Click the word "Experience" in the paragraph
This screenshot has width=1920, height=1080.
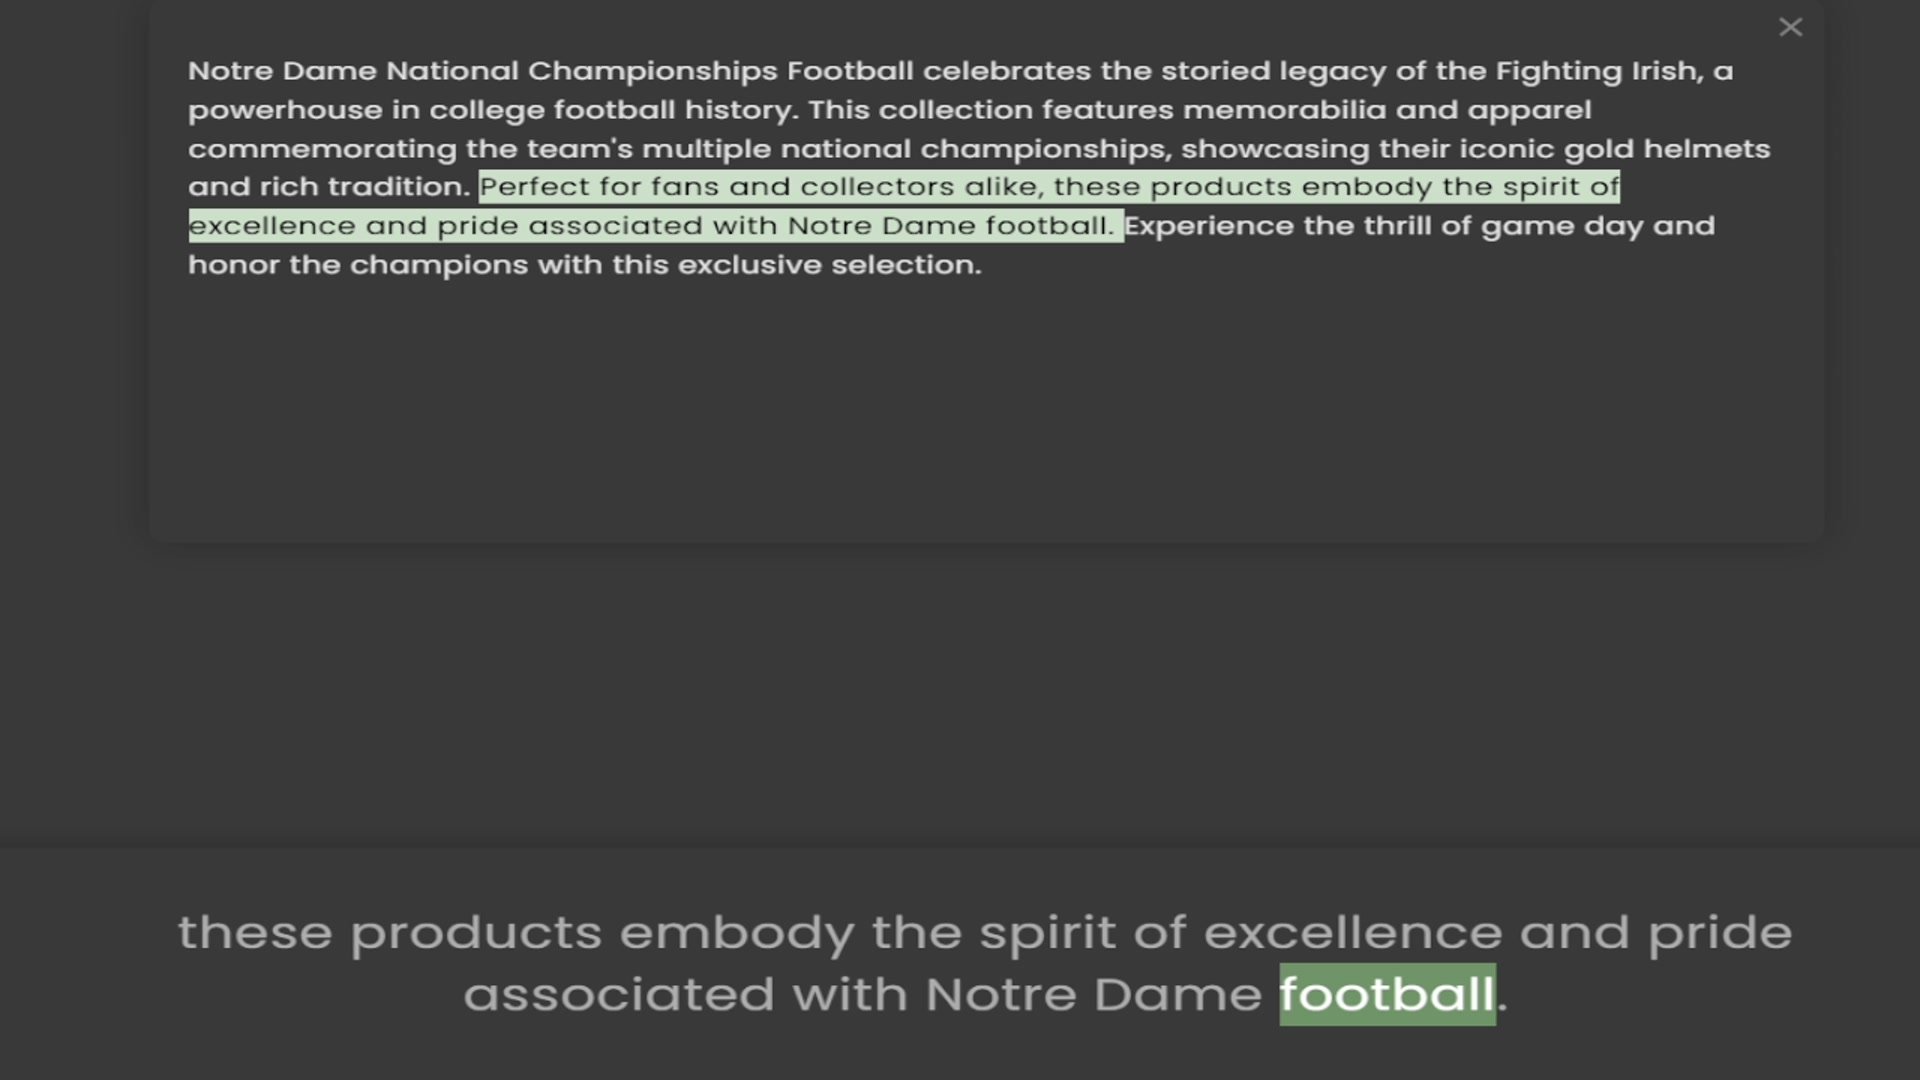pos(1209,226)
